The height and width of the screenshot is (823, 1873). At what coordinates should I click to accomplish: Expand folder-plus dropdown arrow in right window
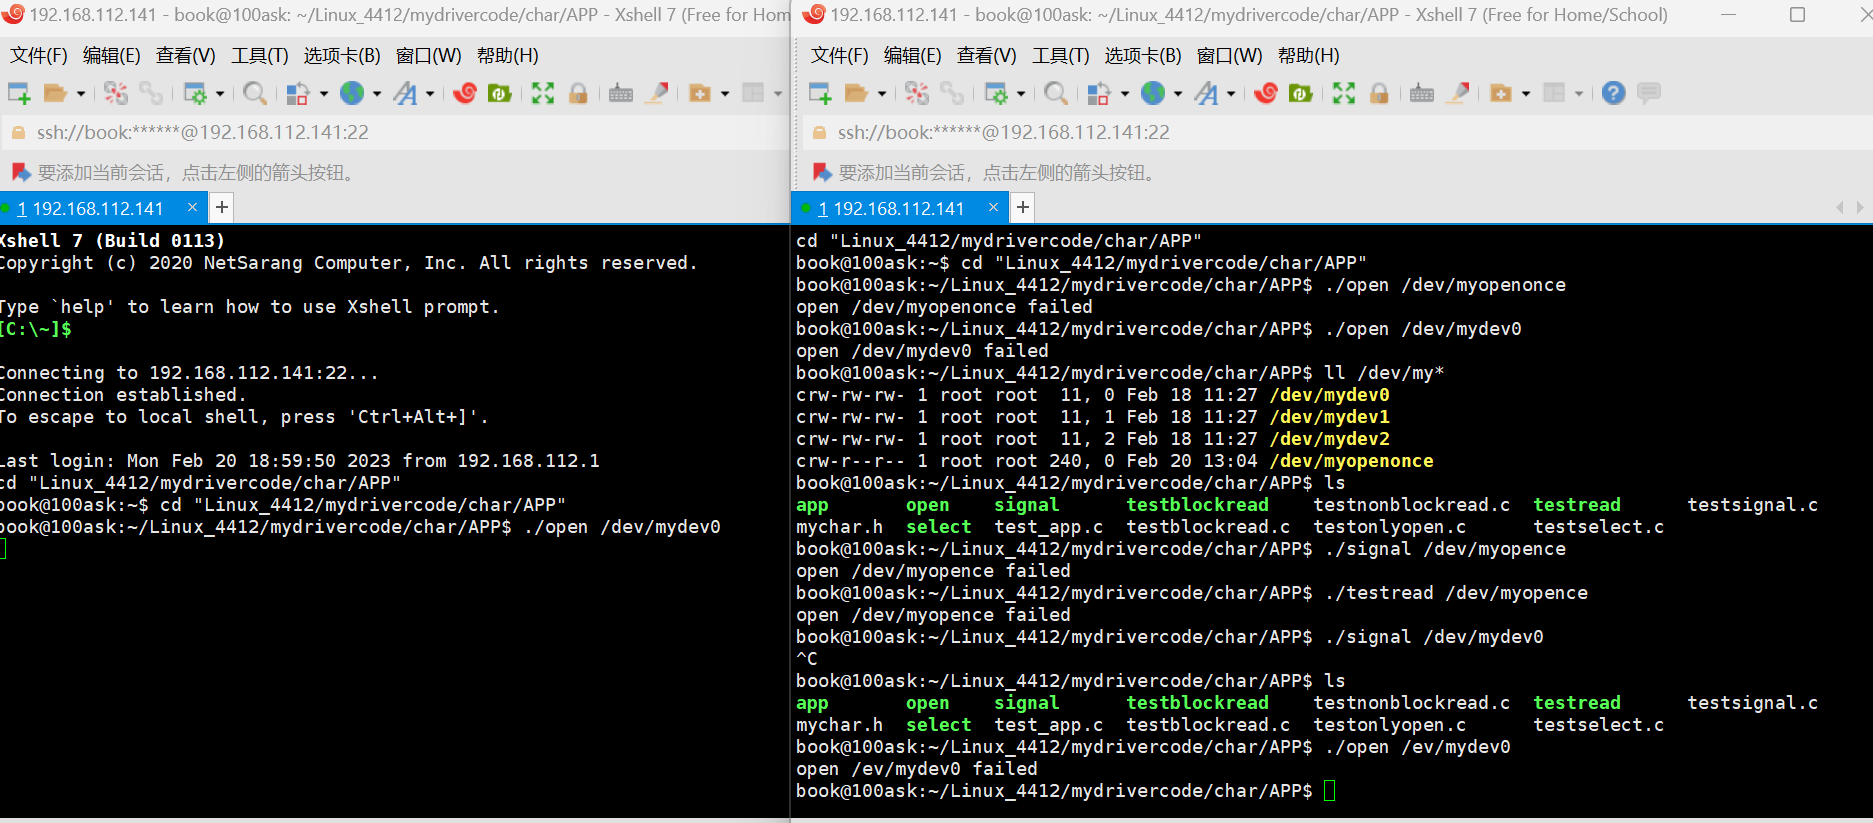click(x=1526, y=94)
